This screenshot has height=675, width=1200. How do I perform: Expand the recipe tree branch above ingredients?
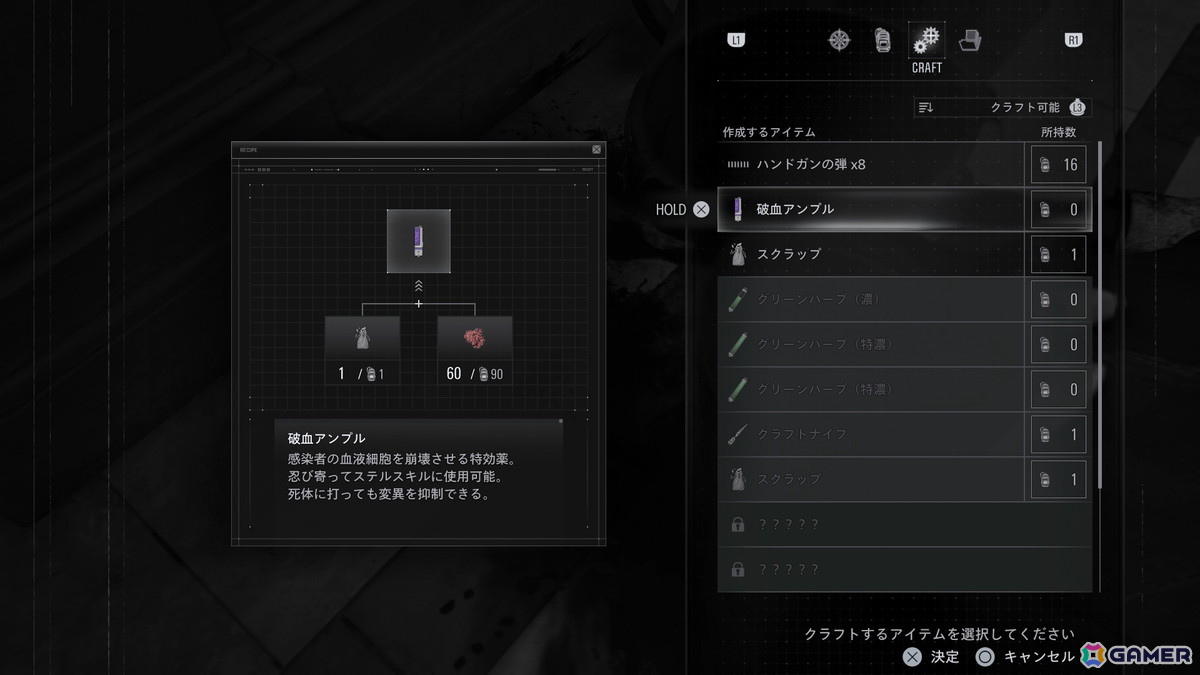[x=419, y=284]
